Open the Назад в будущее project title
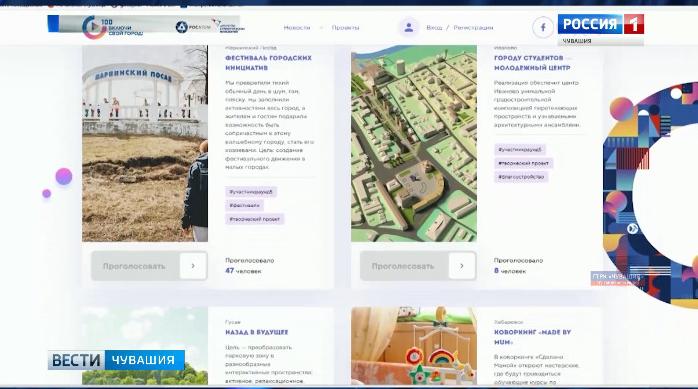The image size is (698, 389). click(256, 332)
